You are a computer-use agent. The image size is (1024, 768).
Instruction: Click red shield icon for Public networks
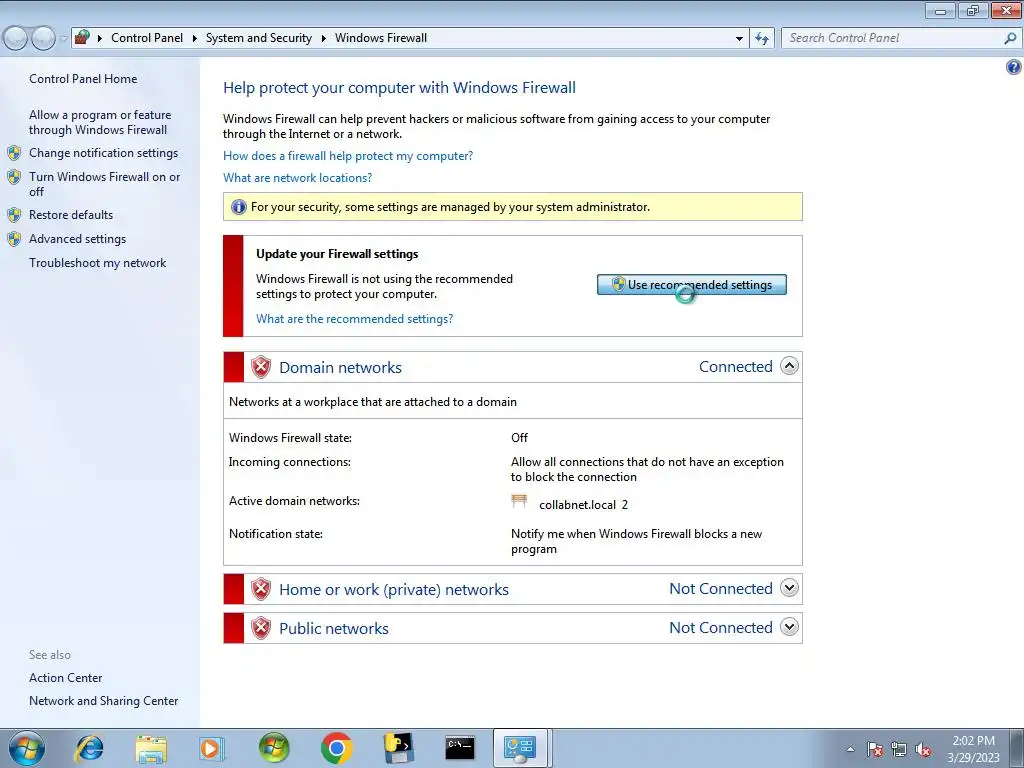click(261, 628)
